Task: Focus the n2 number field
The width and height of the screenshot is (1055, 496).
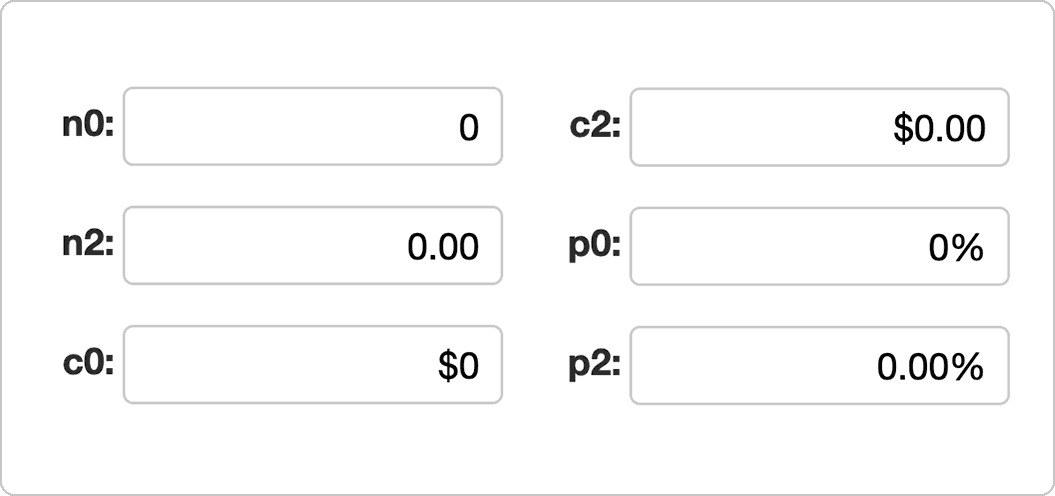Action: 312,246
